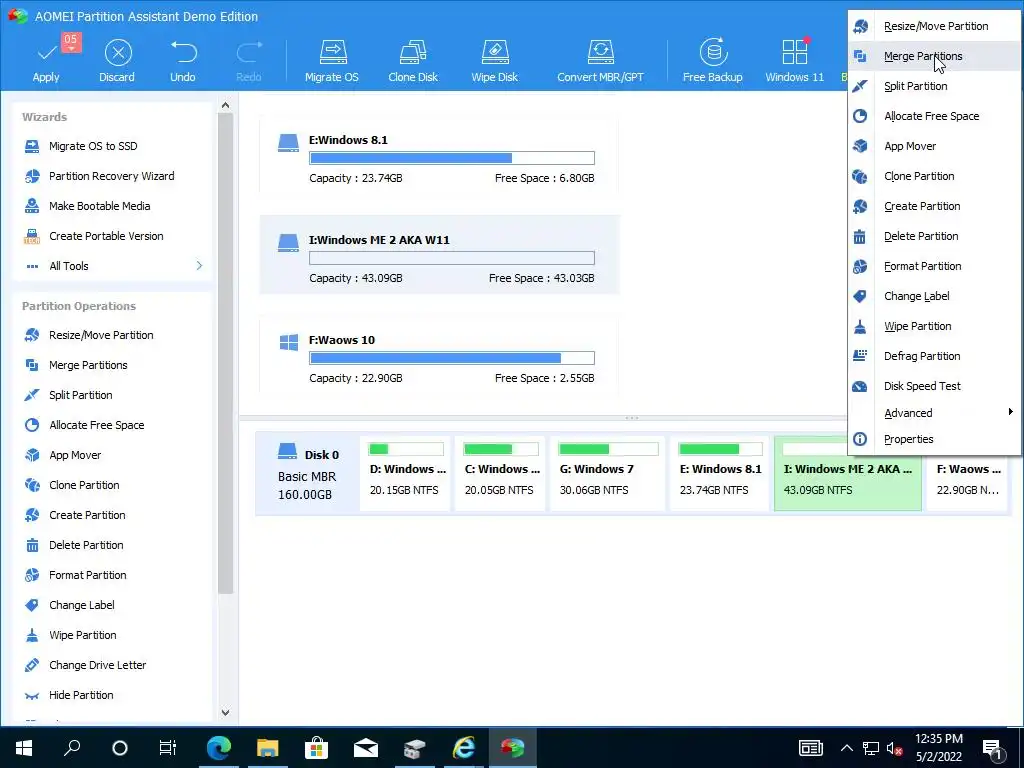Open Internet Explorer from taskbar

click(463, 748)
